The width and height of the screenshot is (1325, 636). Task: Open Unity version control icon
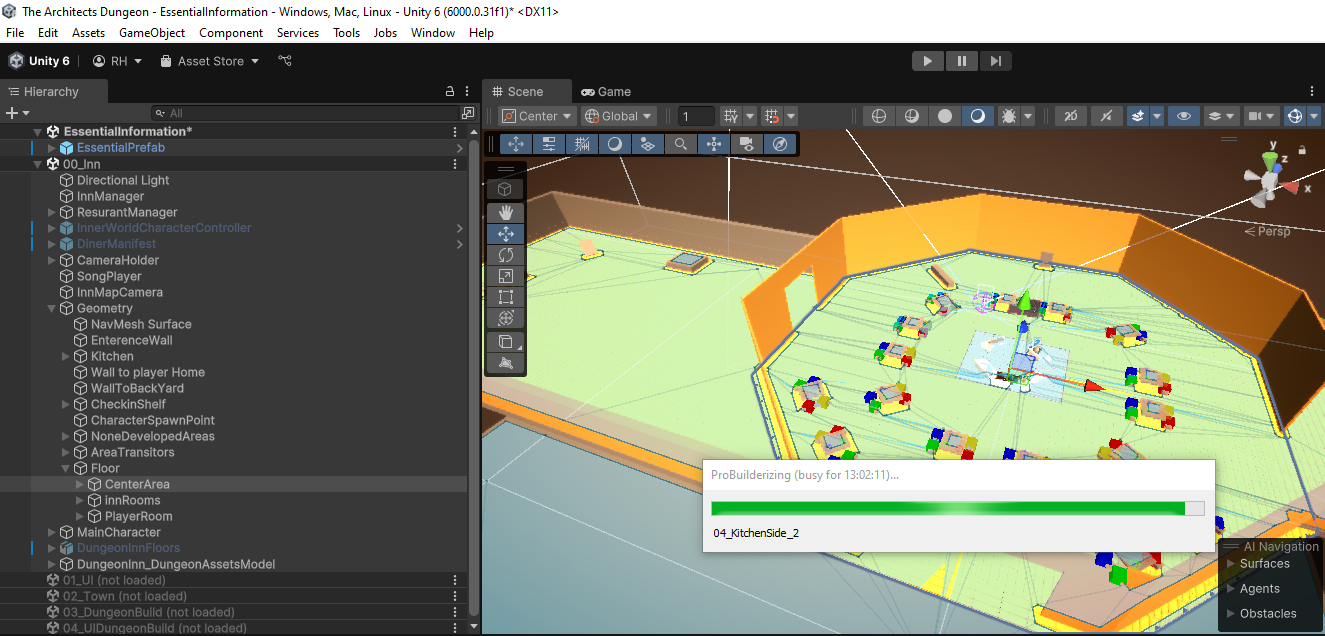(x=285, y=61)
